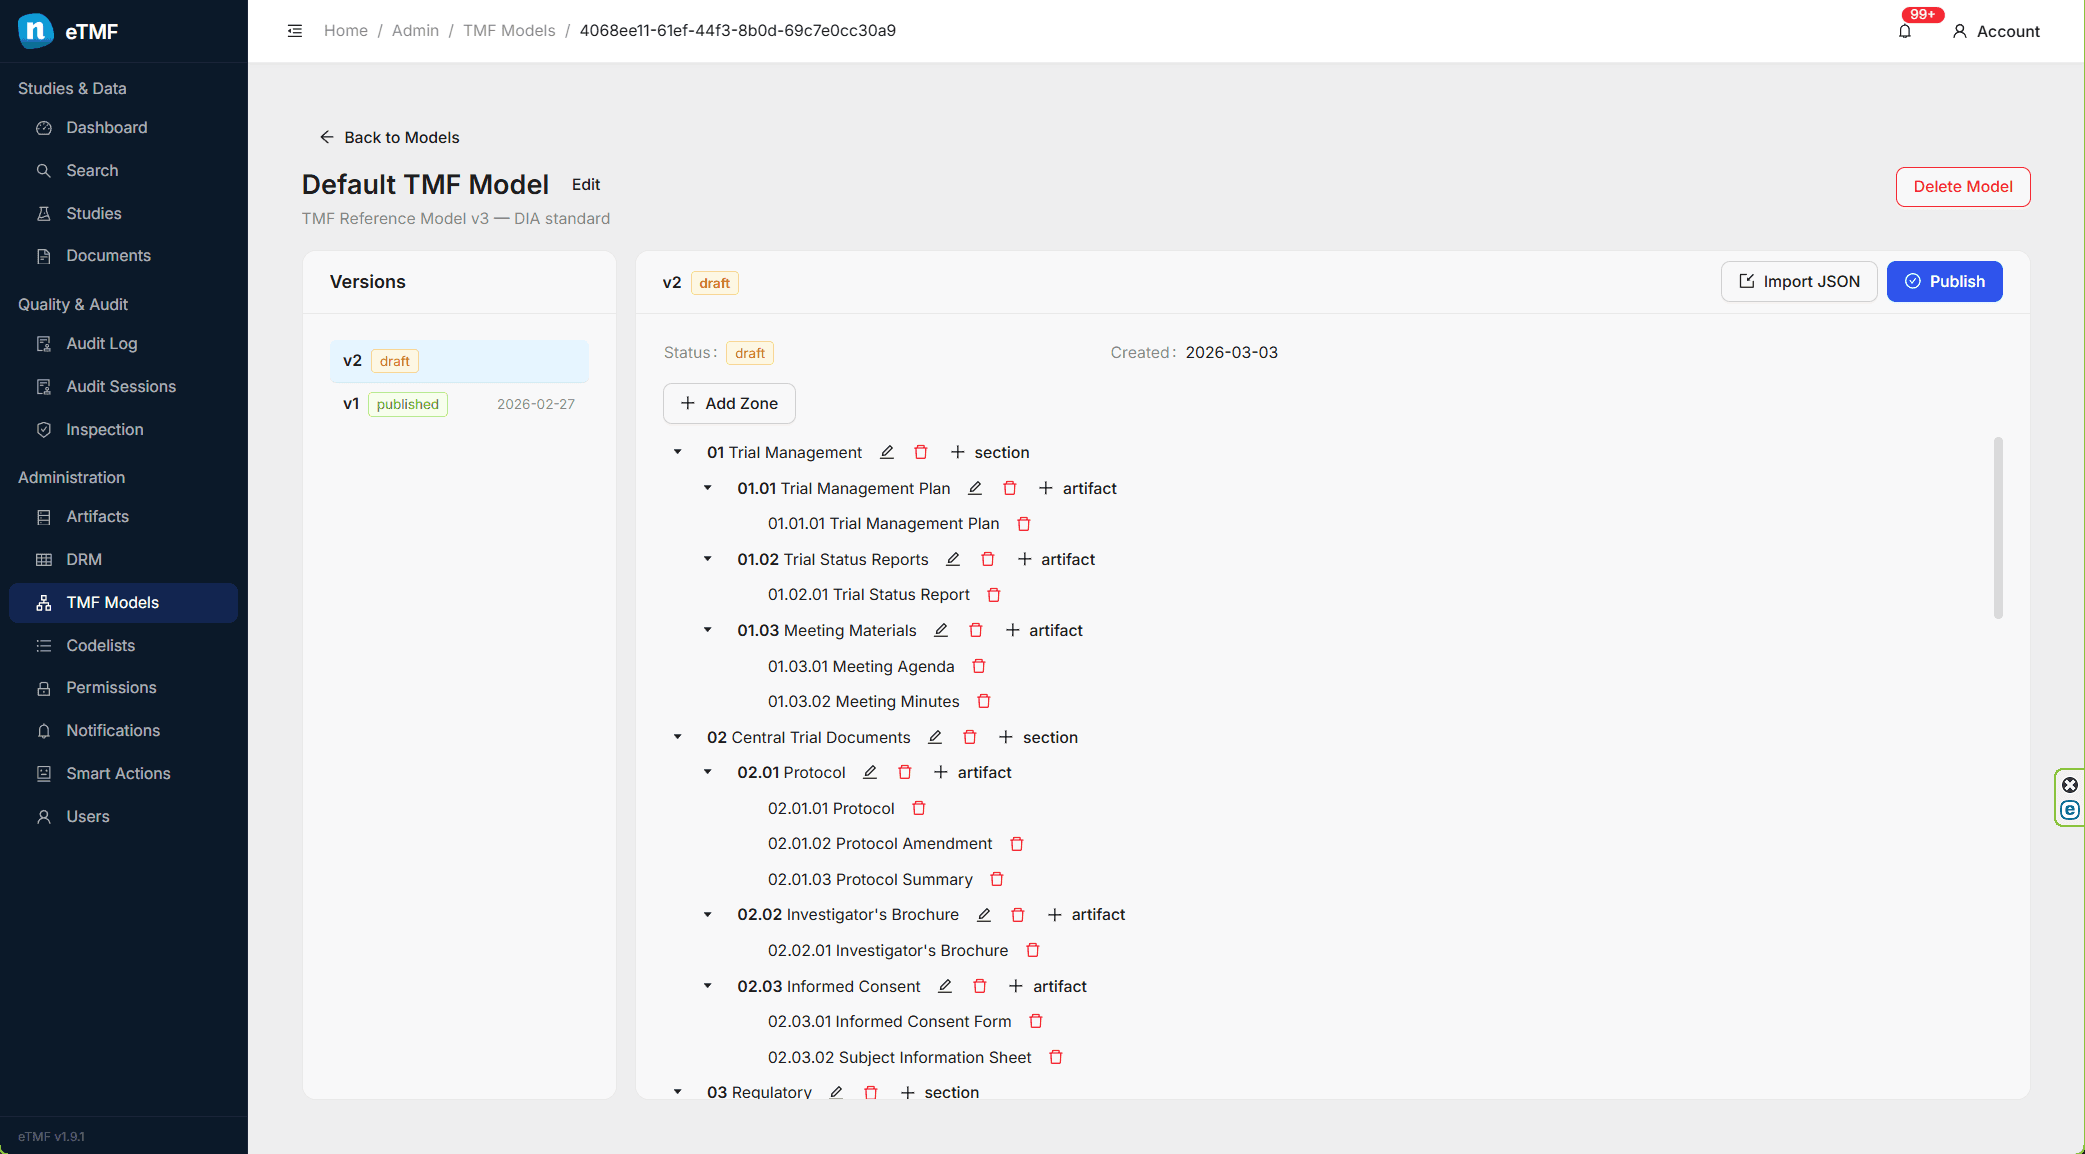Open the DRM page
This screenshot has width=2085, height=1154.
pyautogui.click(x=123, y=560)
